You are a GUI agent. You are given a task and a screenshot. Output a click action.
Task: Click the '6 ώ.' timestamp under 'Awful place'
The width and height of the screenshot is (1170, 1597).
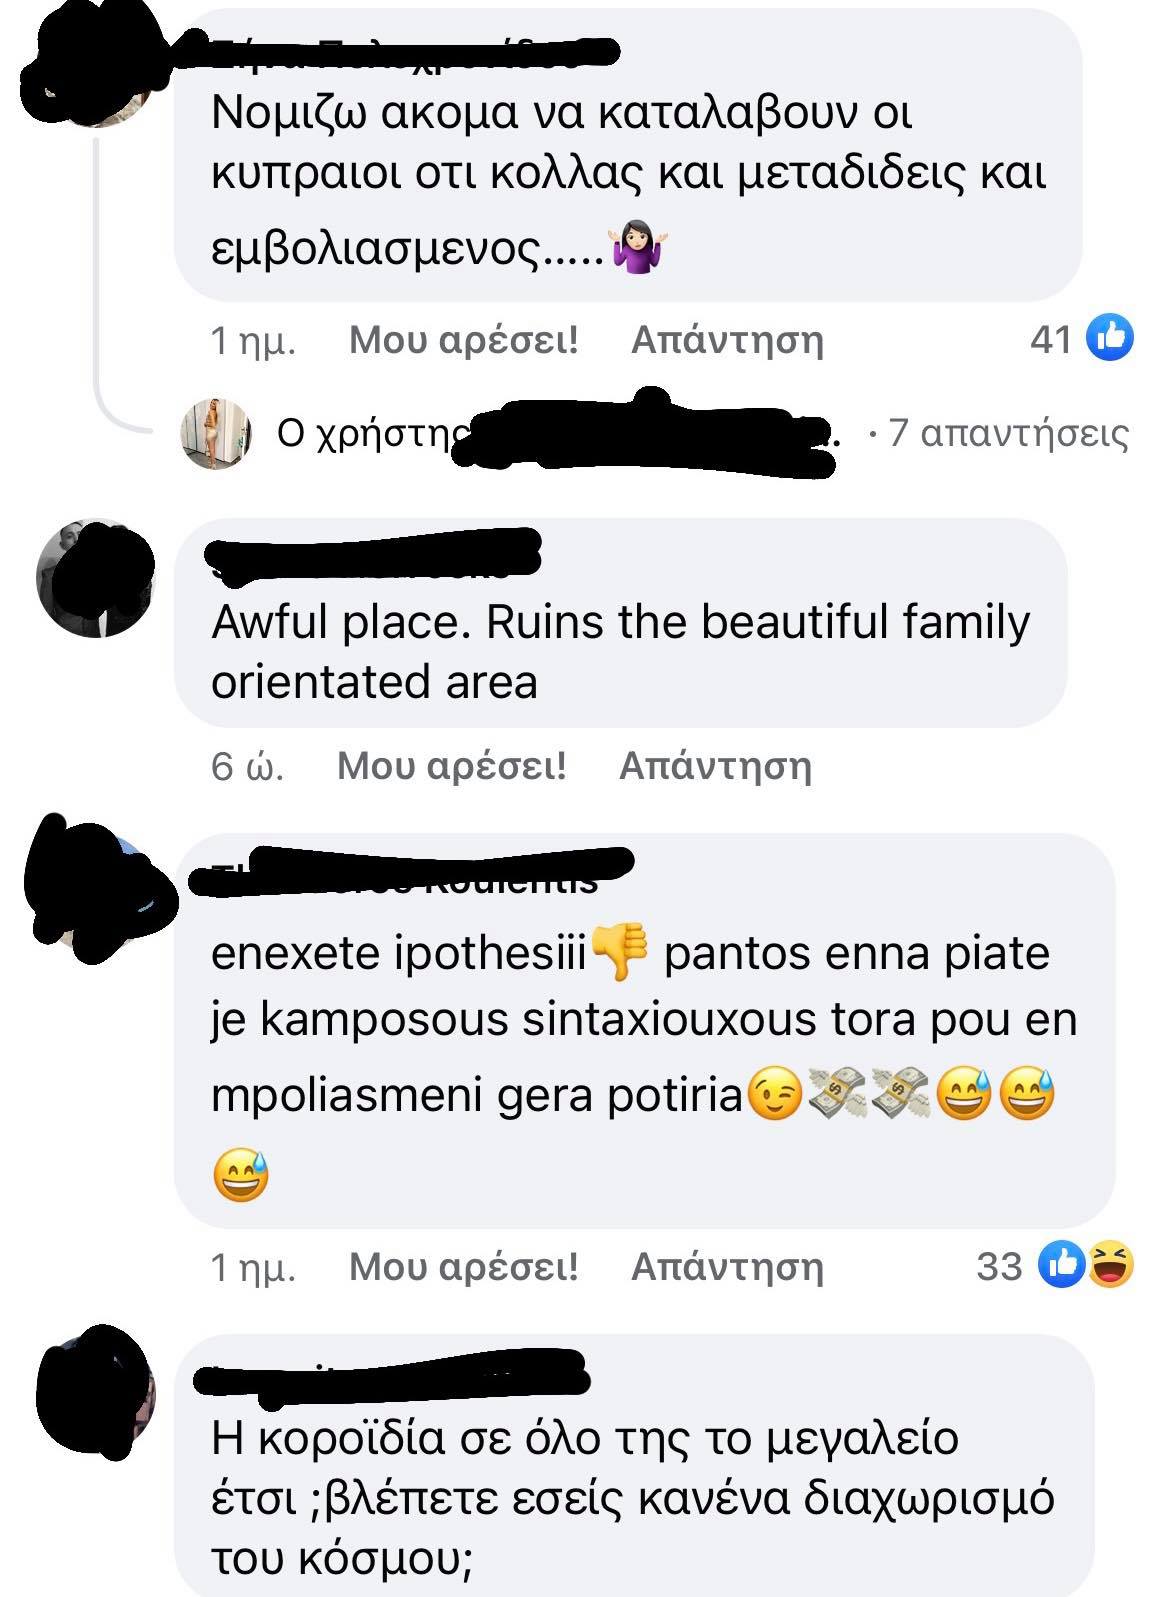pos(247,766)
